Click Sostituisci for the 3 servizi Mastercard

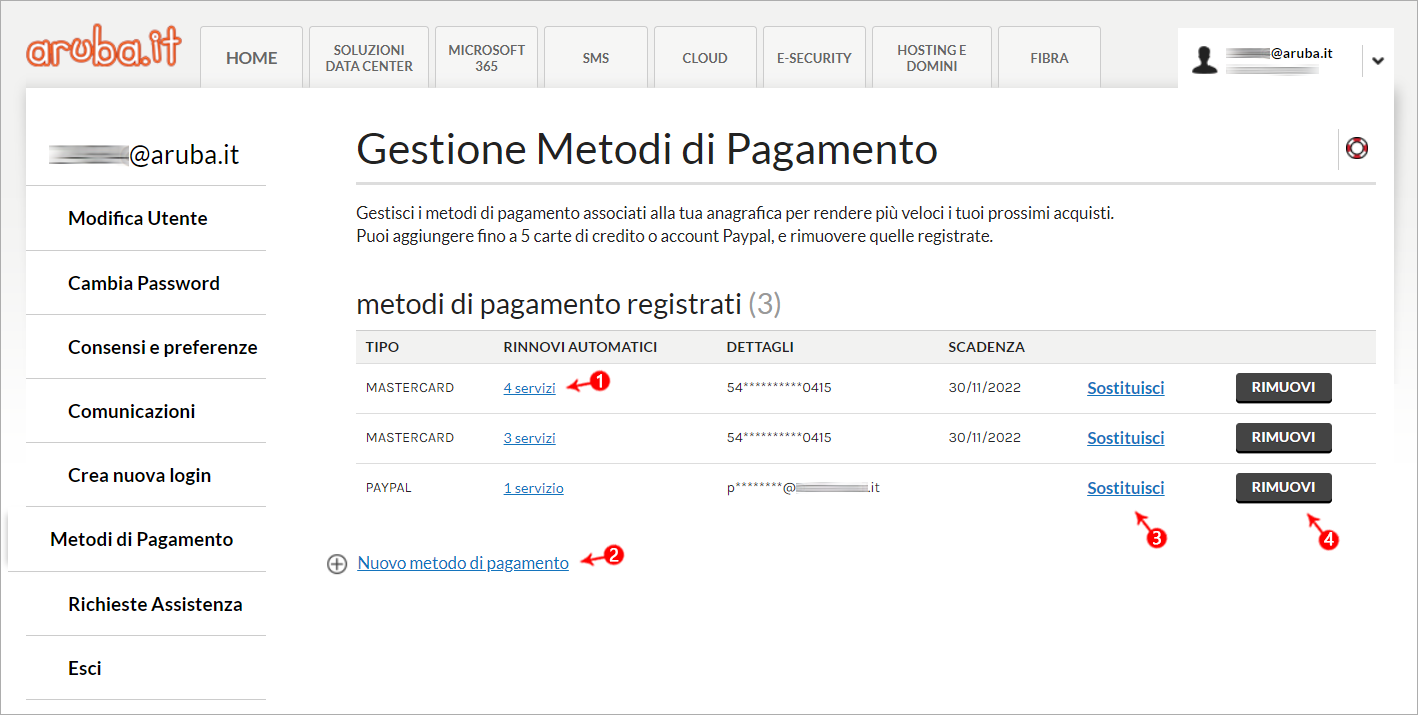click(1126, 438)
